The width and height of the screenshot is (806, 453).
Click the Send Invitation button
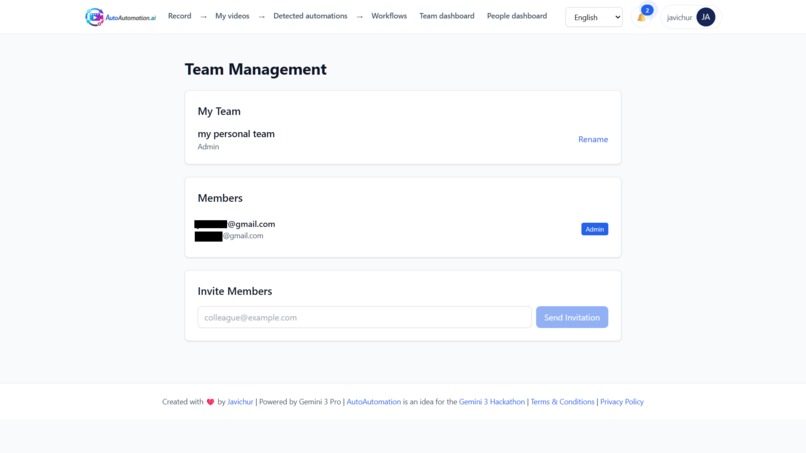tap(572, 317)
